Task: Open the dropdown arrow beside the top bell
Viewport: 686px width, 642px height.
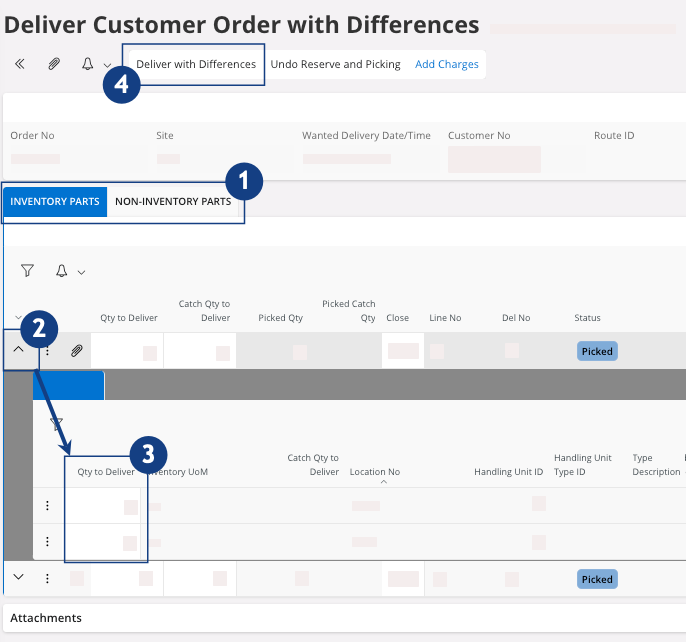Action: coord(107,66)
